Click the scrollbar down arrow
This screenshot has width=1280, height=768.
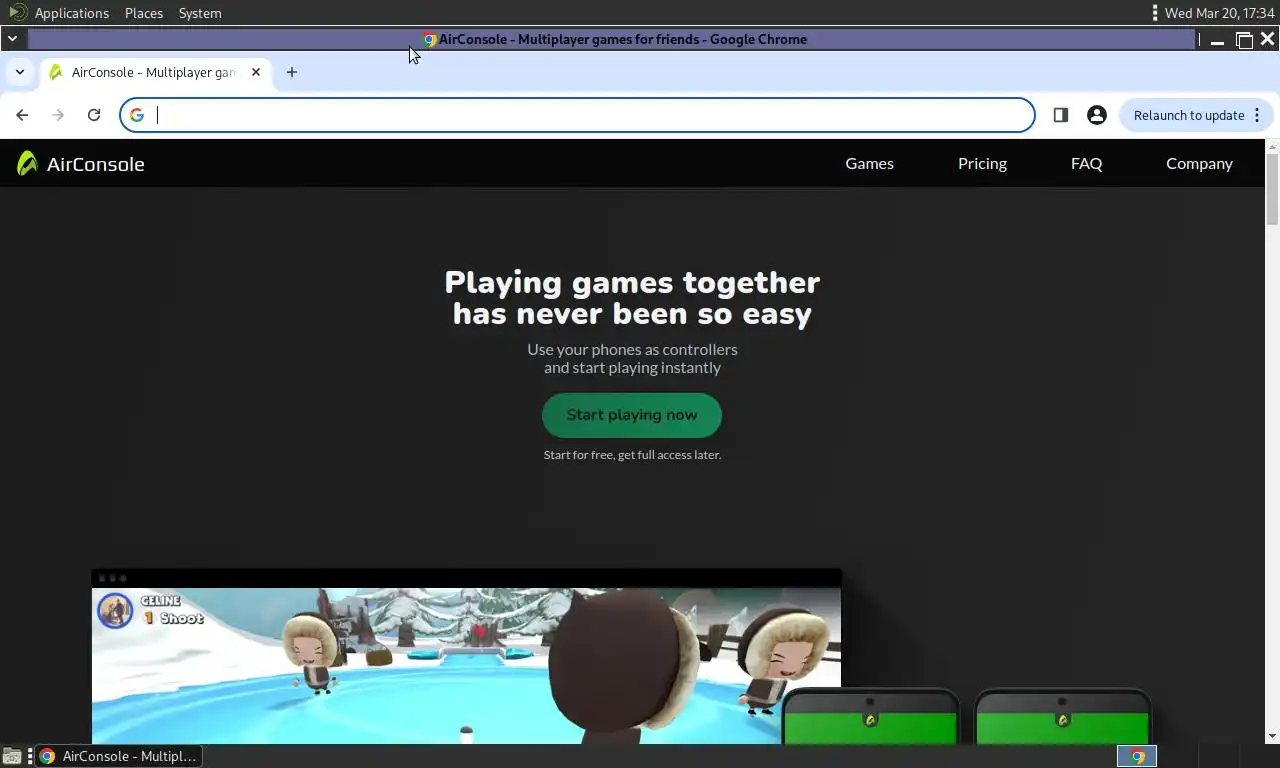(1272, 736)
